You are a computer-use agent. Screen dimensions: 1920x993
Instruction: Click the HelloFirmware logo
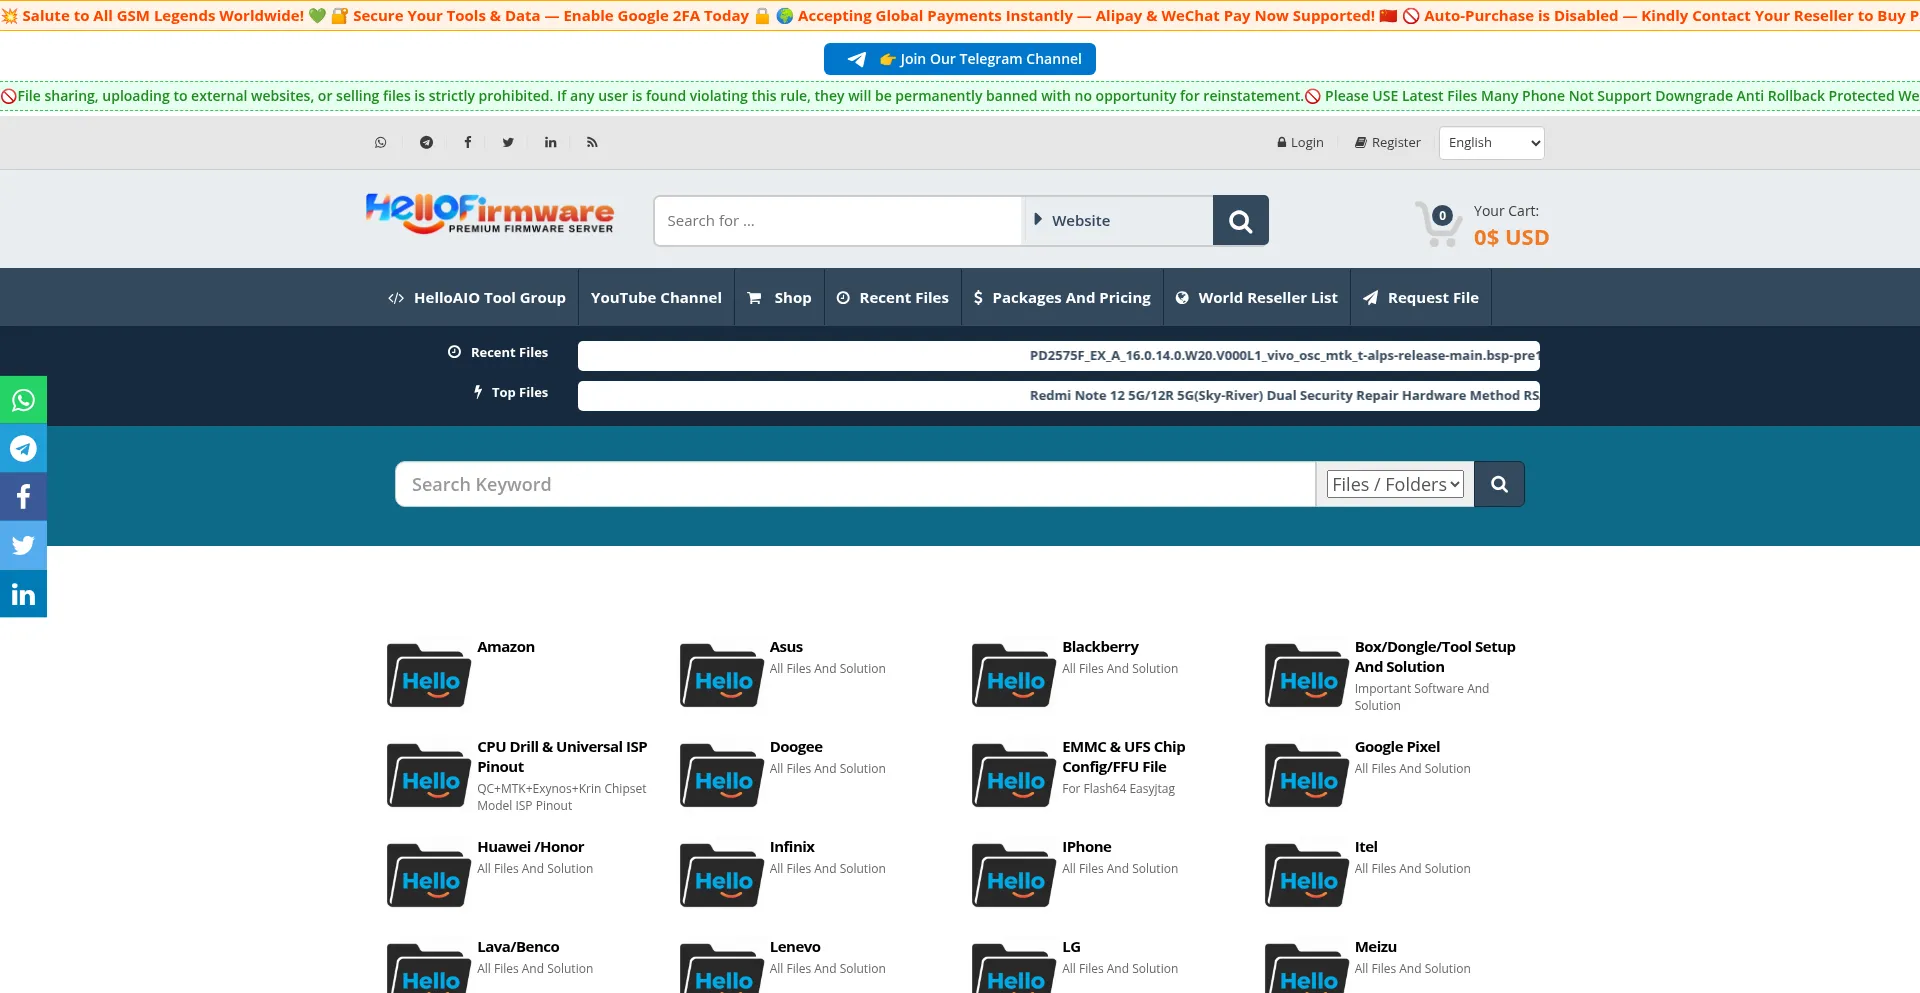click(490, 213)
